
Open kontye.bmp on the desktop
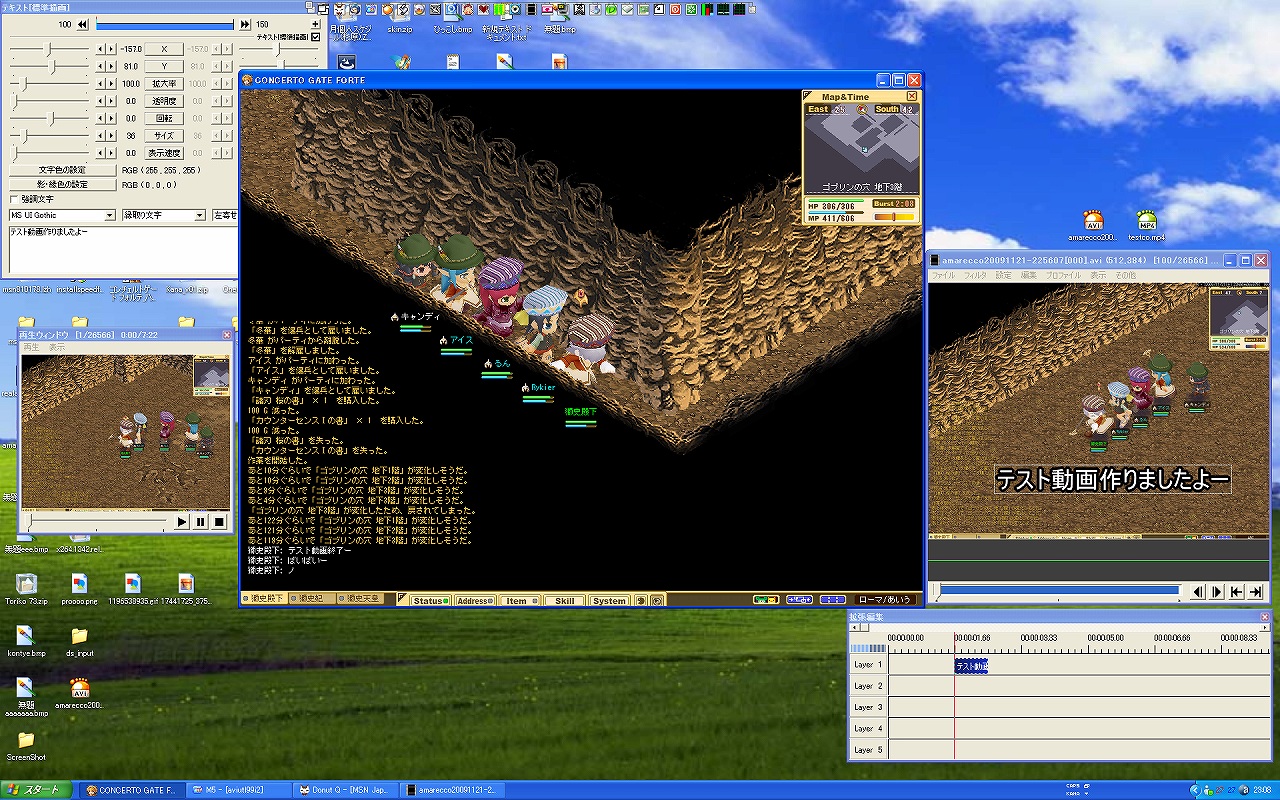26,642
